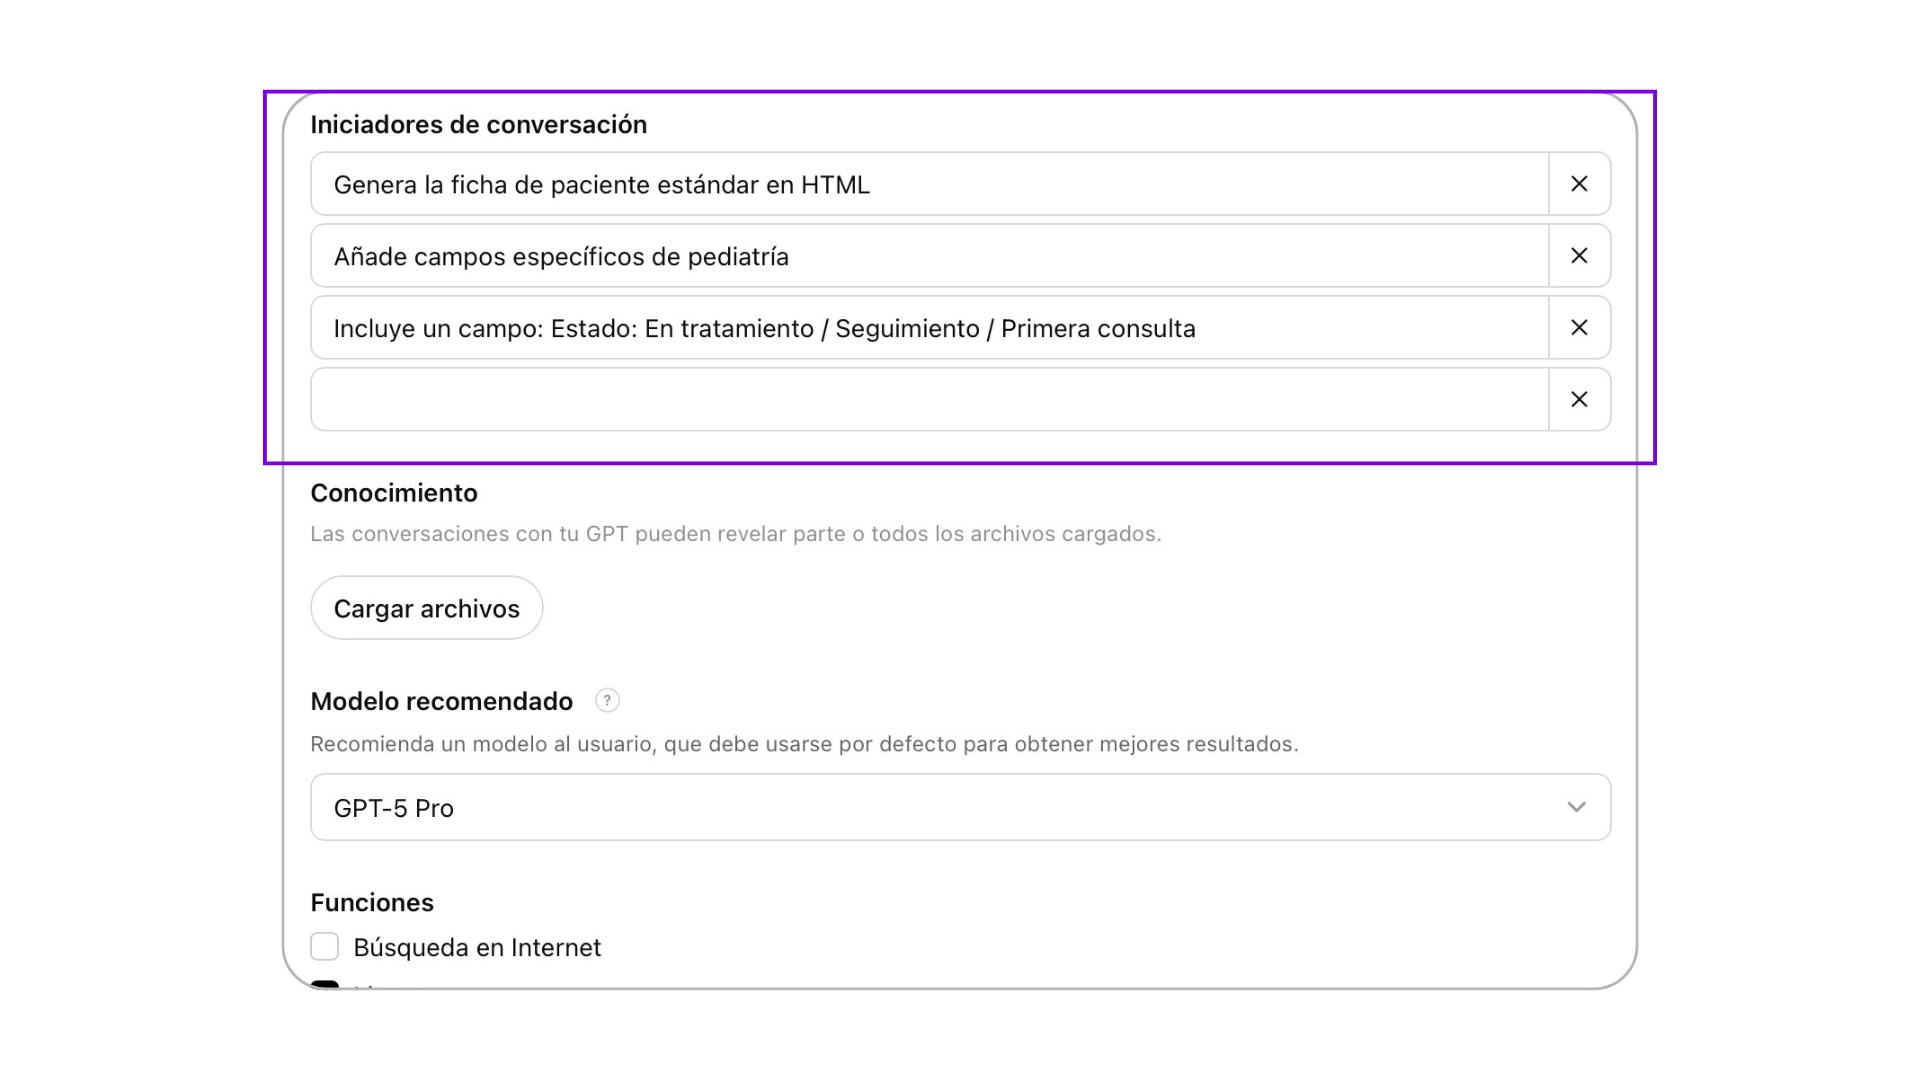Click the Cargar archivos button
Viewport: 1920px width, 1080px height.
[x=427, y=608]
